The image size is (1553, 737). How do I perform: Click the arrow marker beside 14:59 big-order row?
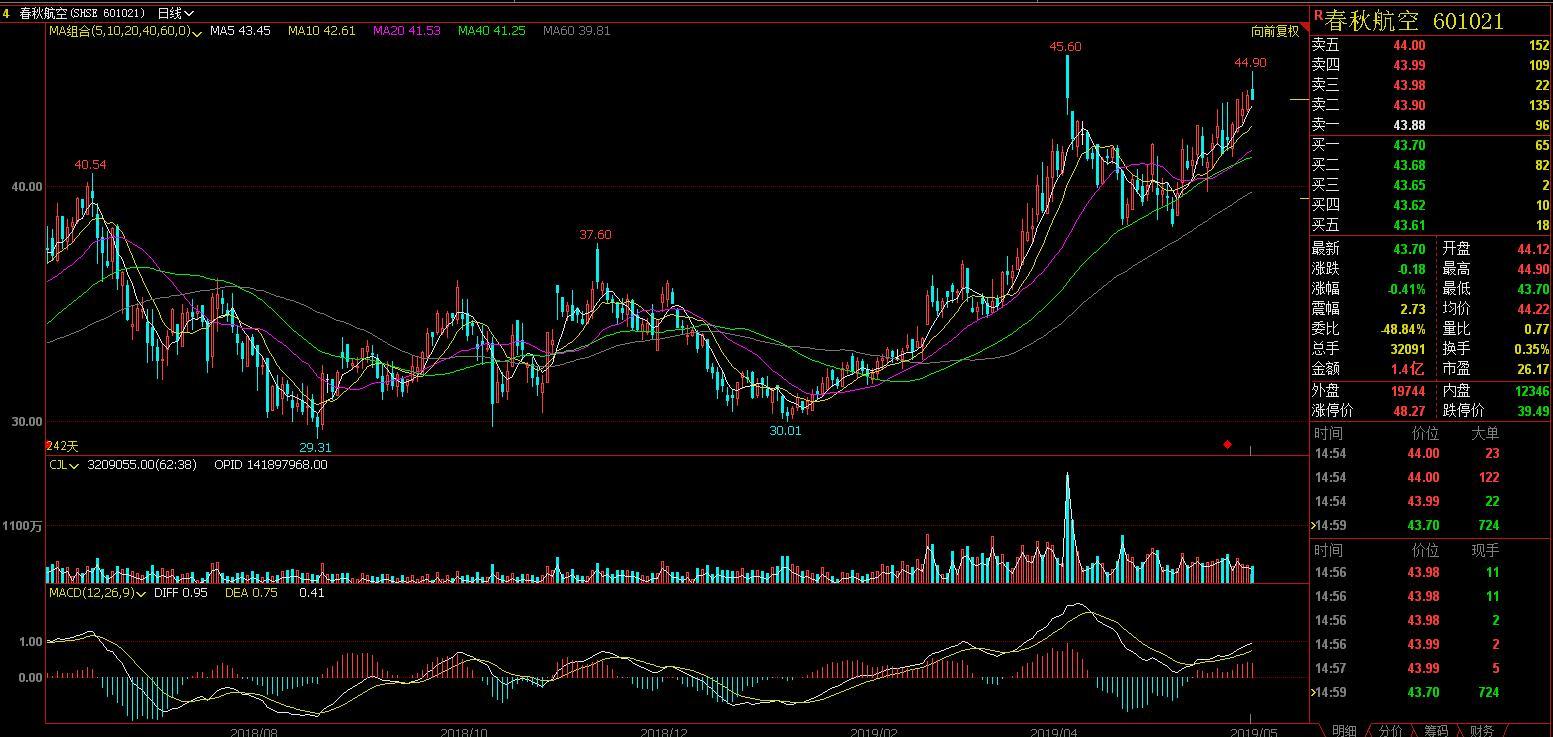point(1314,525)
